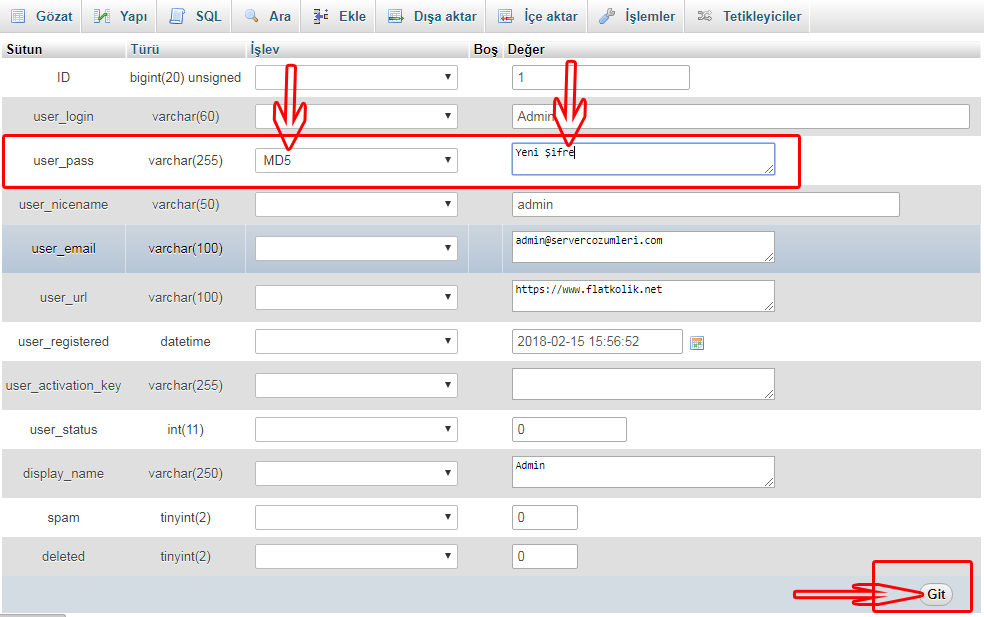Select the Yeni Şifre password value field
The image size is (984, 617).
click(642, 160)
